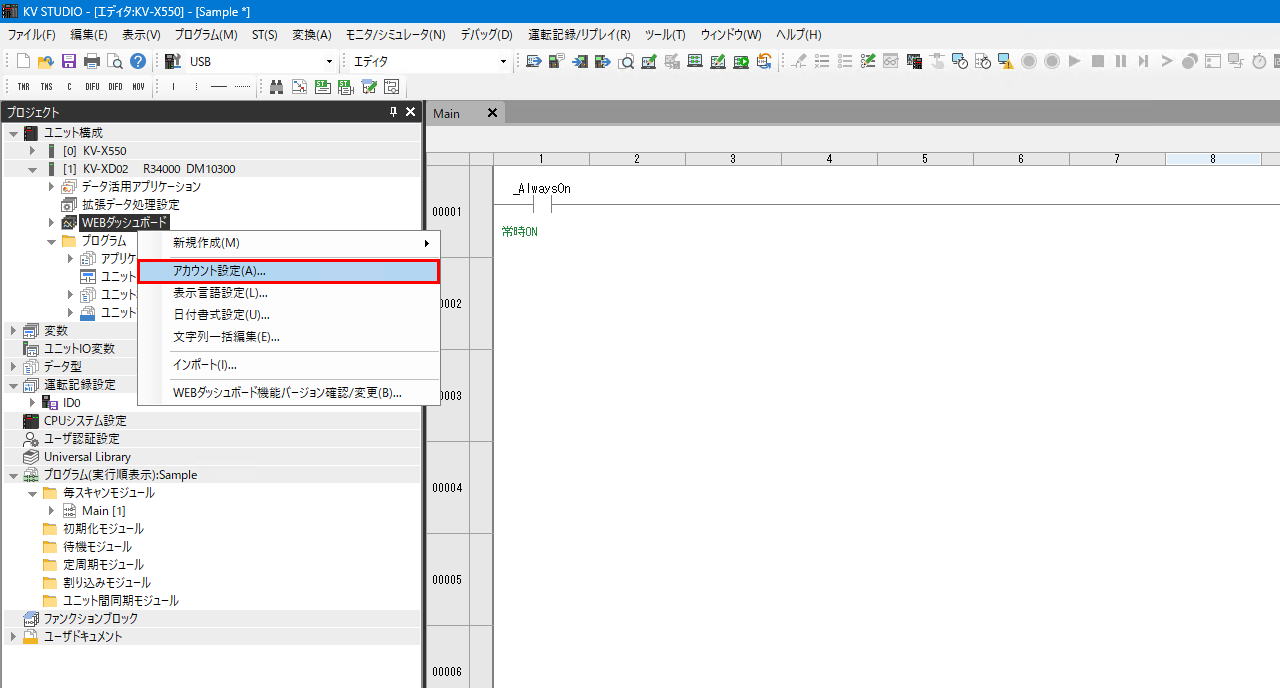The height and width of the screenshot is (688, 1280).
Task: Click the binoculars search icon
Action: pyautogui.click(x=277, y=87)
